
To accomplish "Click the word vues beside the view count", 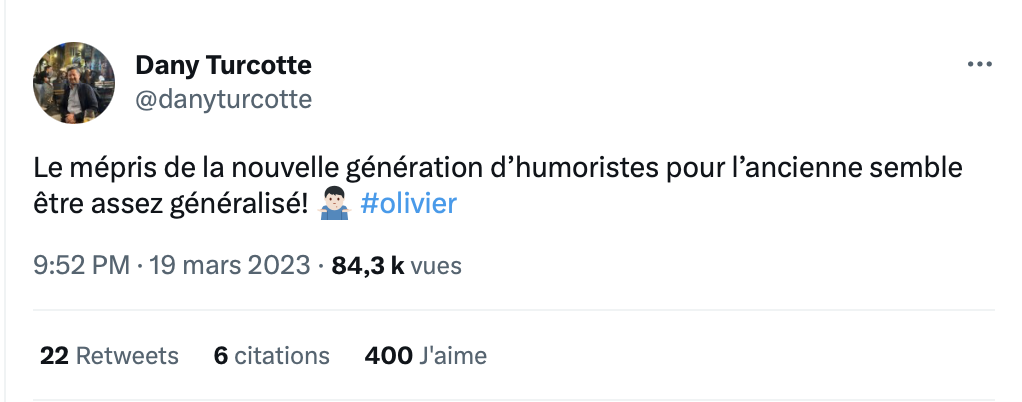I will pos(436,266).
